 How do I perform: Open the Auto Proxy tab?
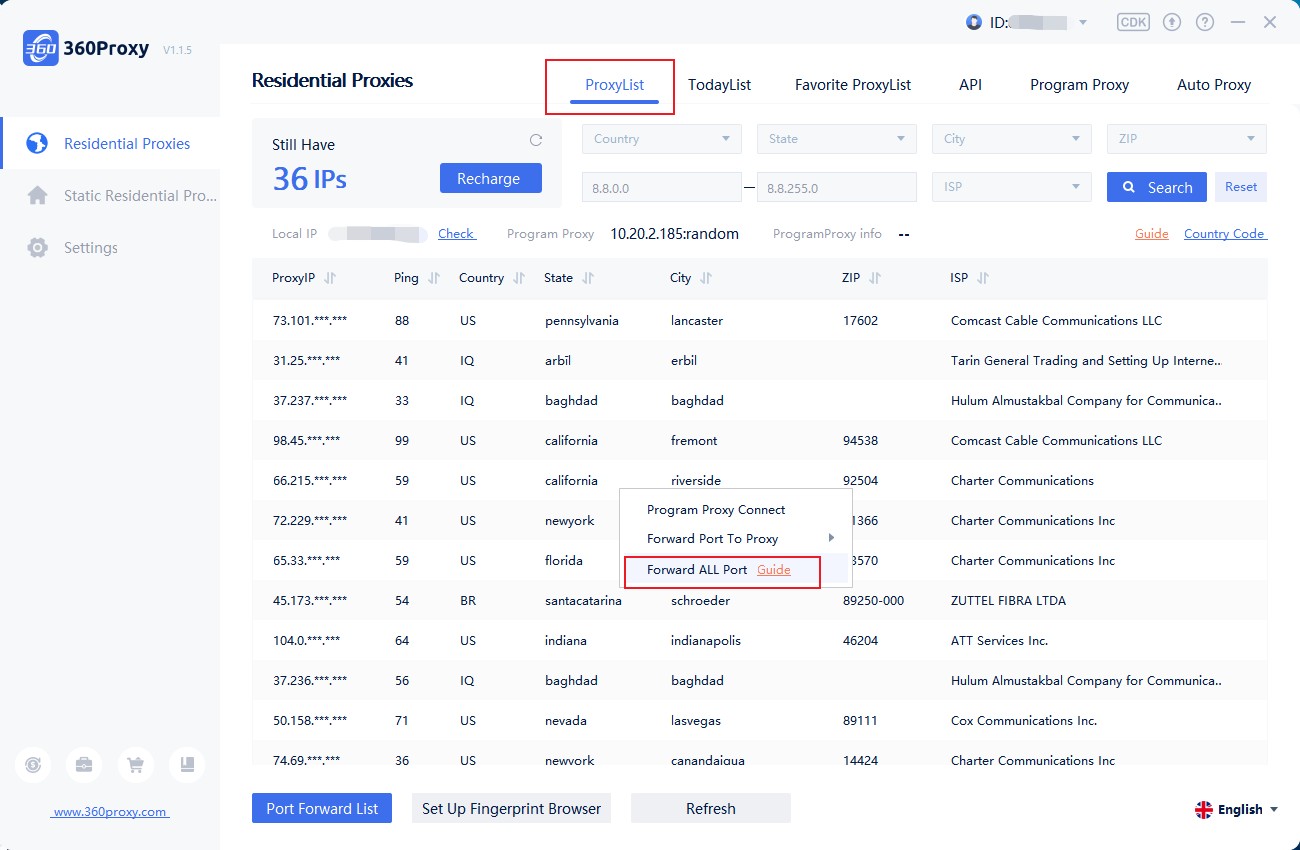[1214, 85]
